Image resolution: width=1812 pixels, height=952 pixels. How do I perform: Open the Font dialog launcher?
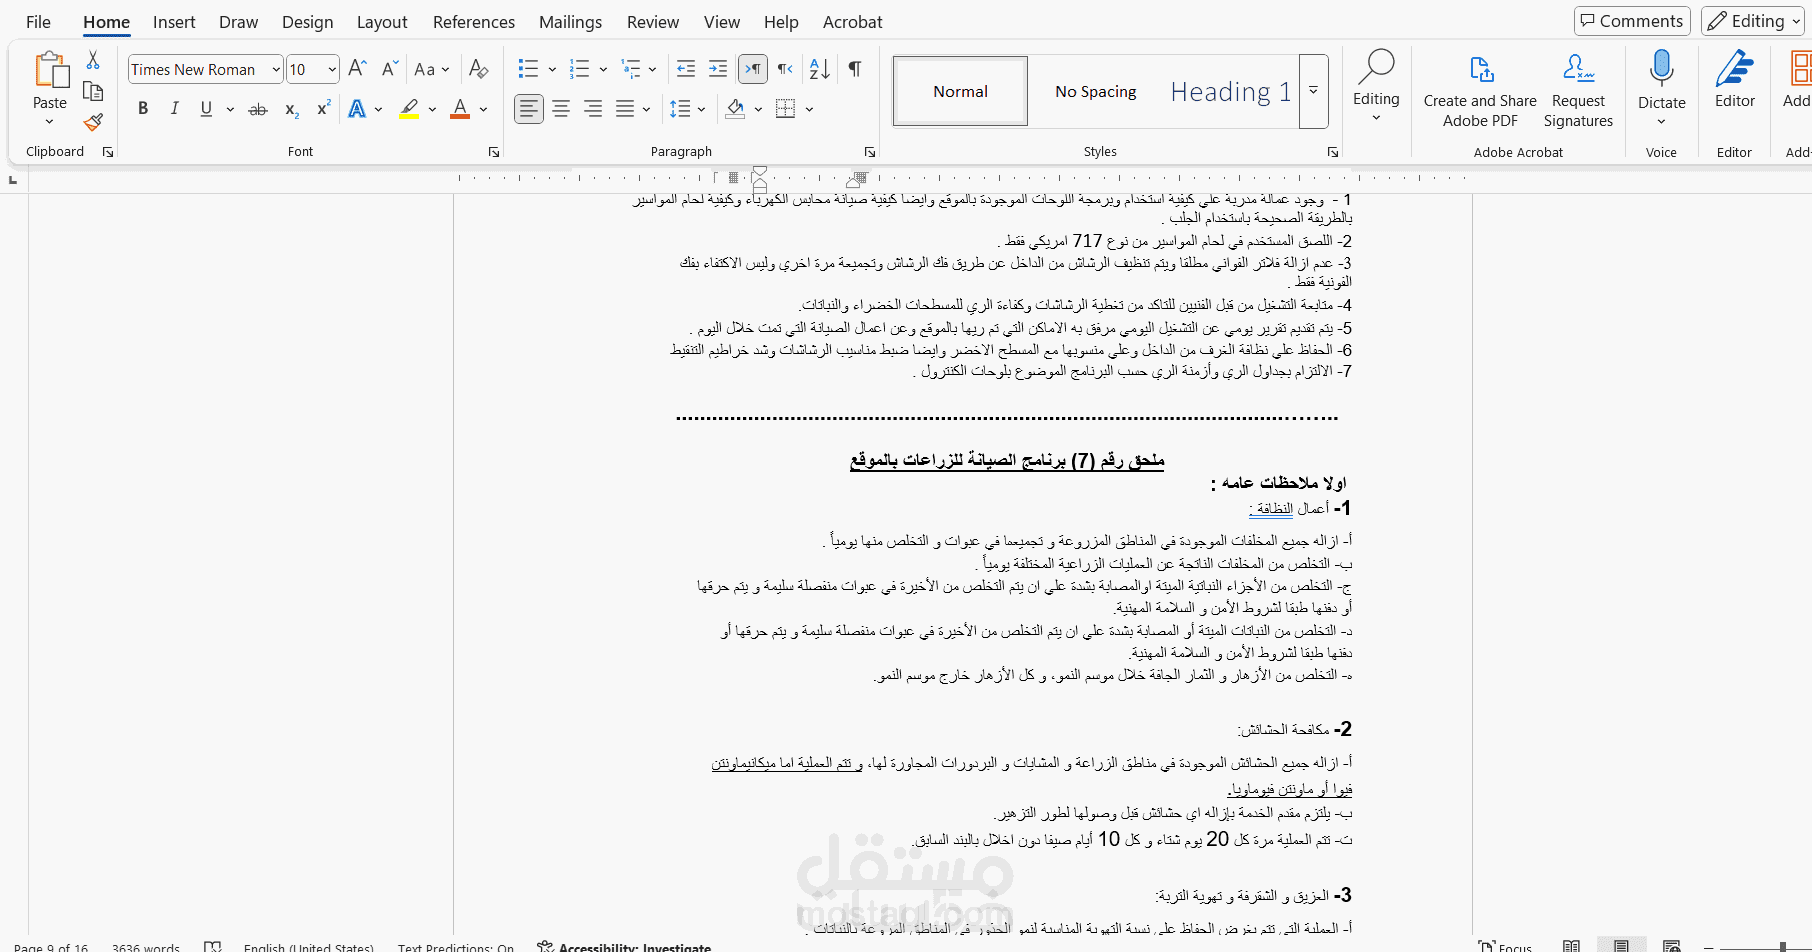coord(494,152)
